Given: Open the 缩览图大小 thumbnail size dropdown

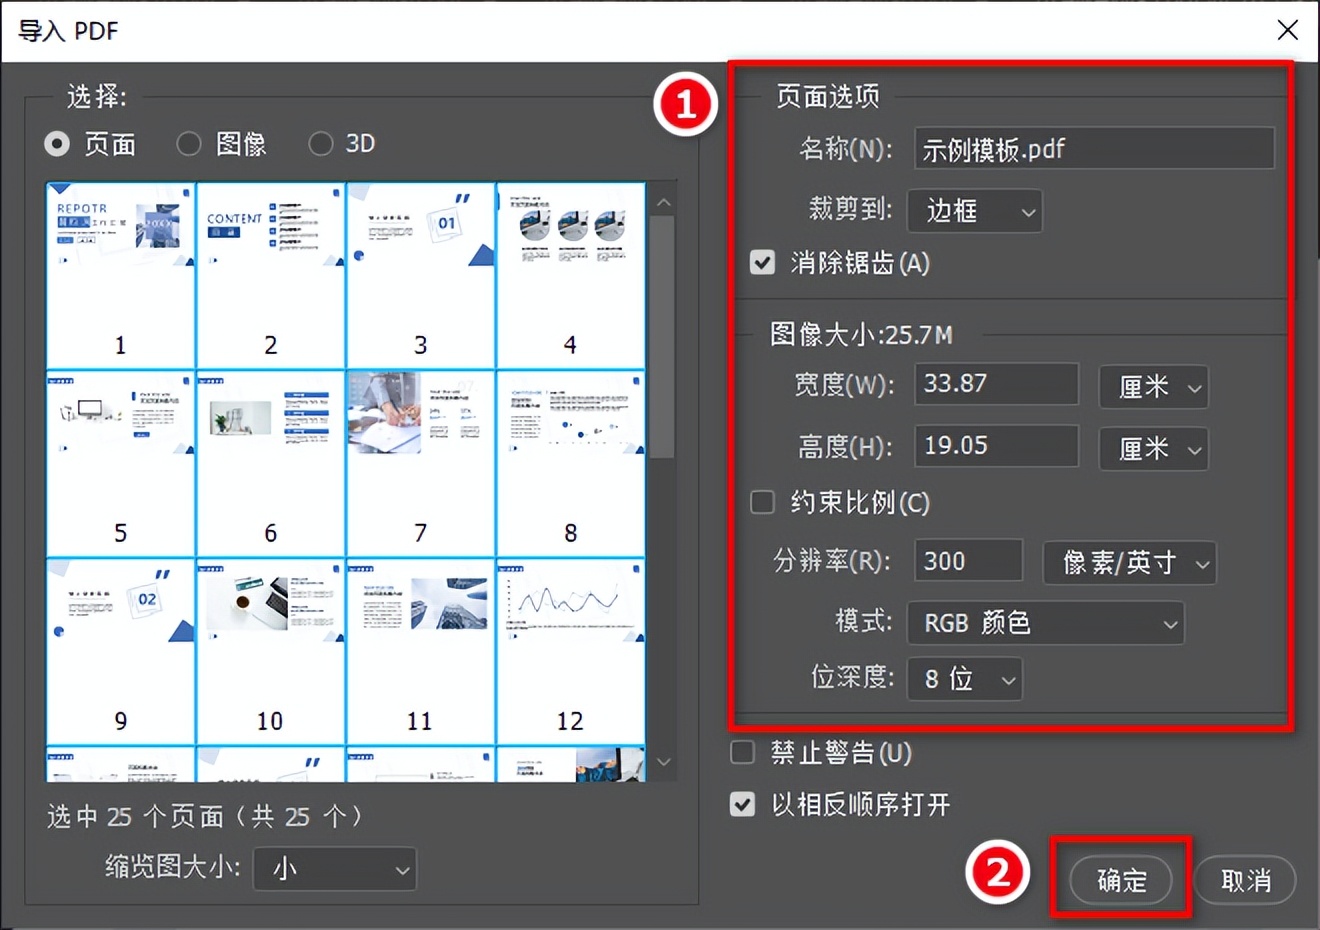Looking at the screenshot, I should click(x=334, y=869).
